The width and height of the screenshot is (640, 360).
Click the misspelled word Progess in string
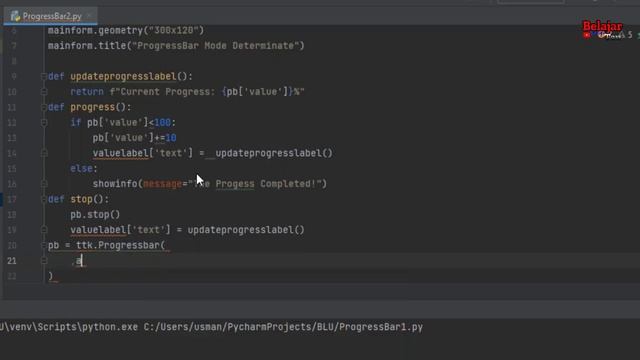click(x=235, y=184)
